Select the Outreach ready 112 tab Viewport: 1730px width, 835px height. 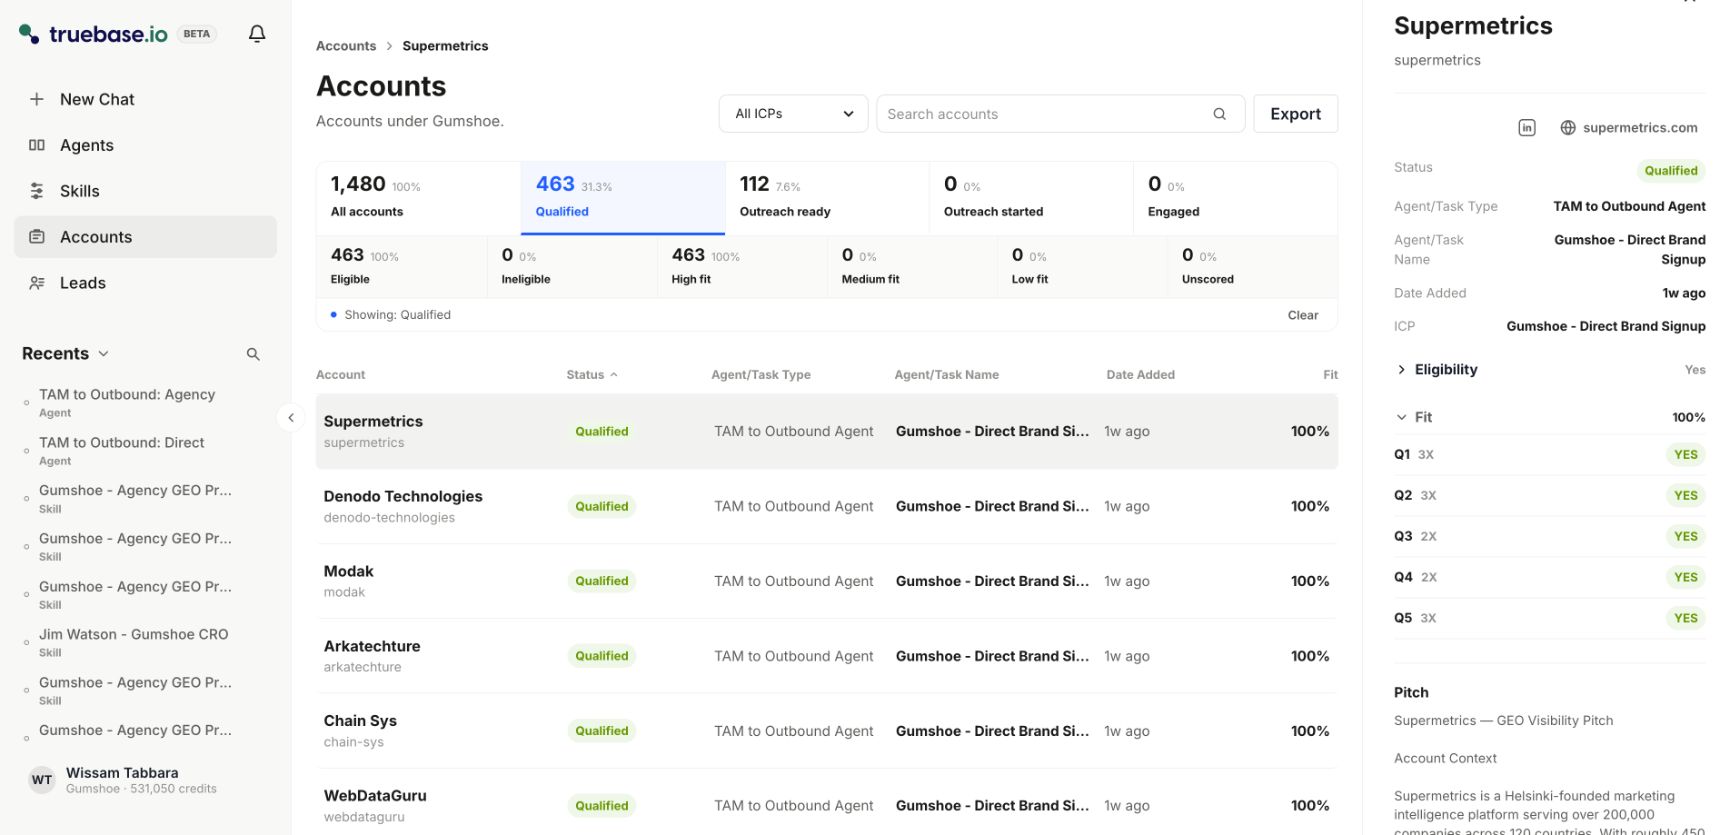click(x=827, y=197)
